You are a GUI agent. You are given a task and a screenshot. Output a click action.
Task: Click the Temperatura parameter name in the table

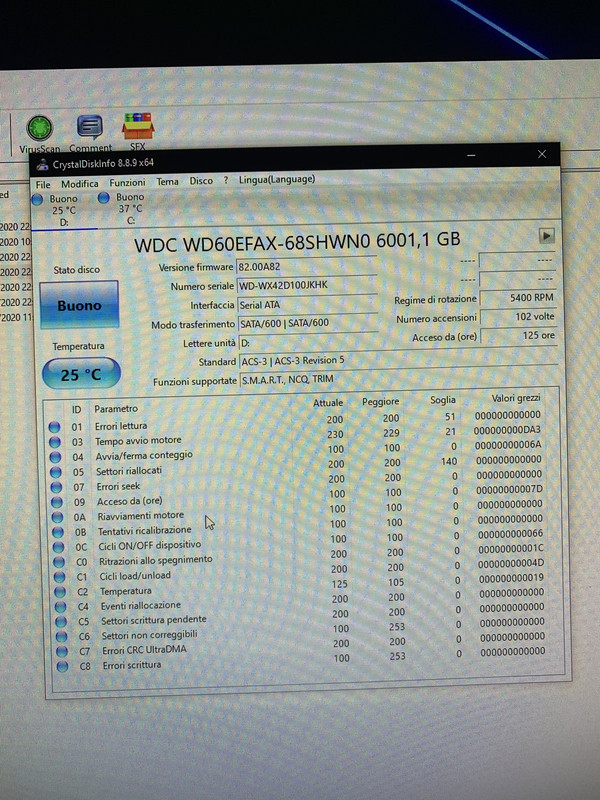126,591
